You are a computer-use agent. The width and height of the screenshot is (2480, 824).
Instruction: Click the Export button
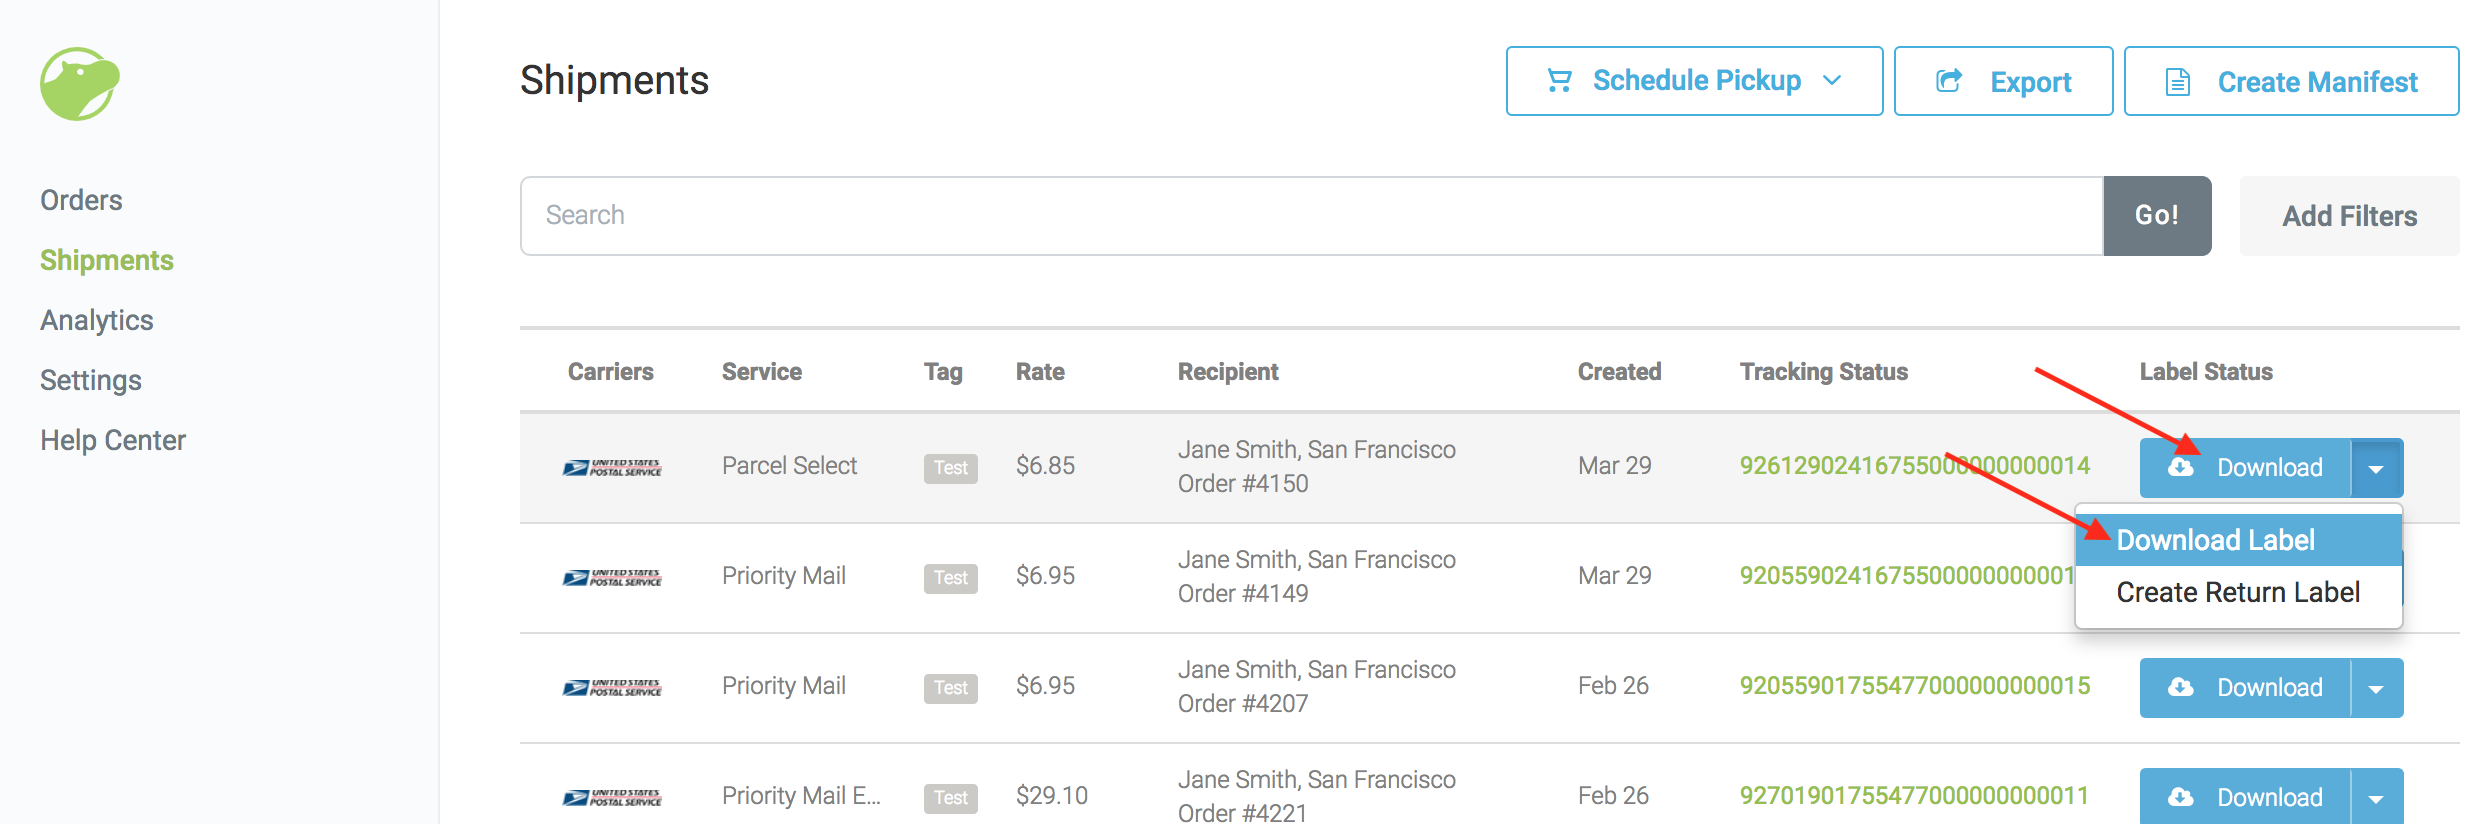pos(2003,81)
